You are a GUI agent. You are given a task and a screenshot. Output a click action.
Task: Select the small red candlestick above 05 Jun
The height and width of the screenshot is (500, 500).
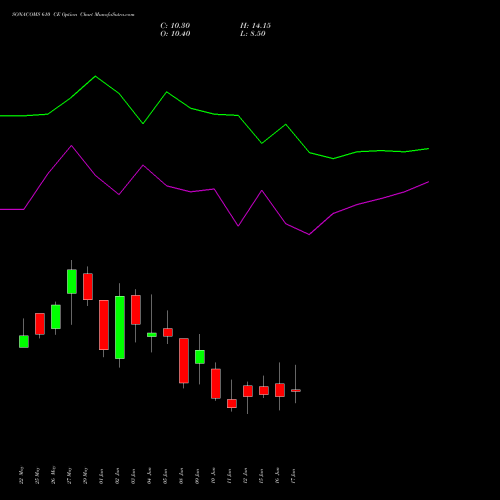(168, 332)
